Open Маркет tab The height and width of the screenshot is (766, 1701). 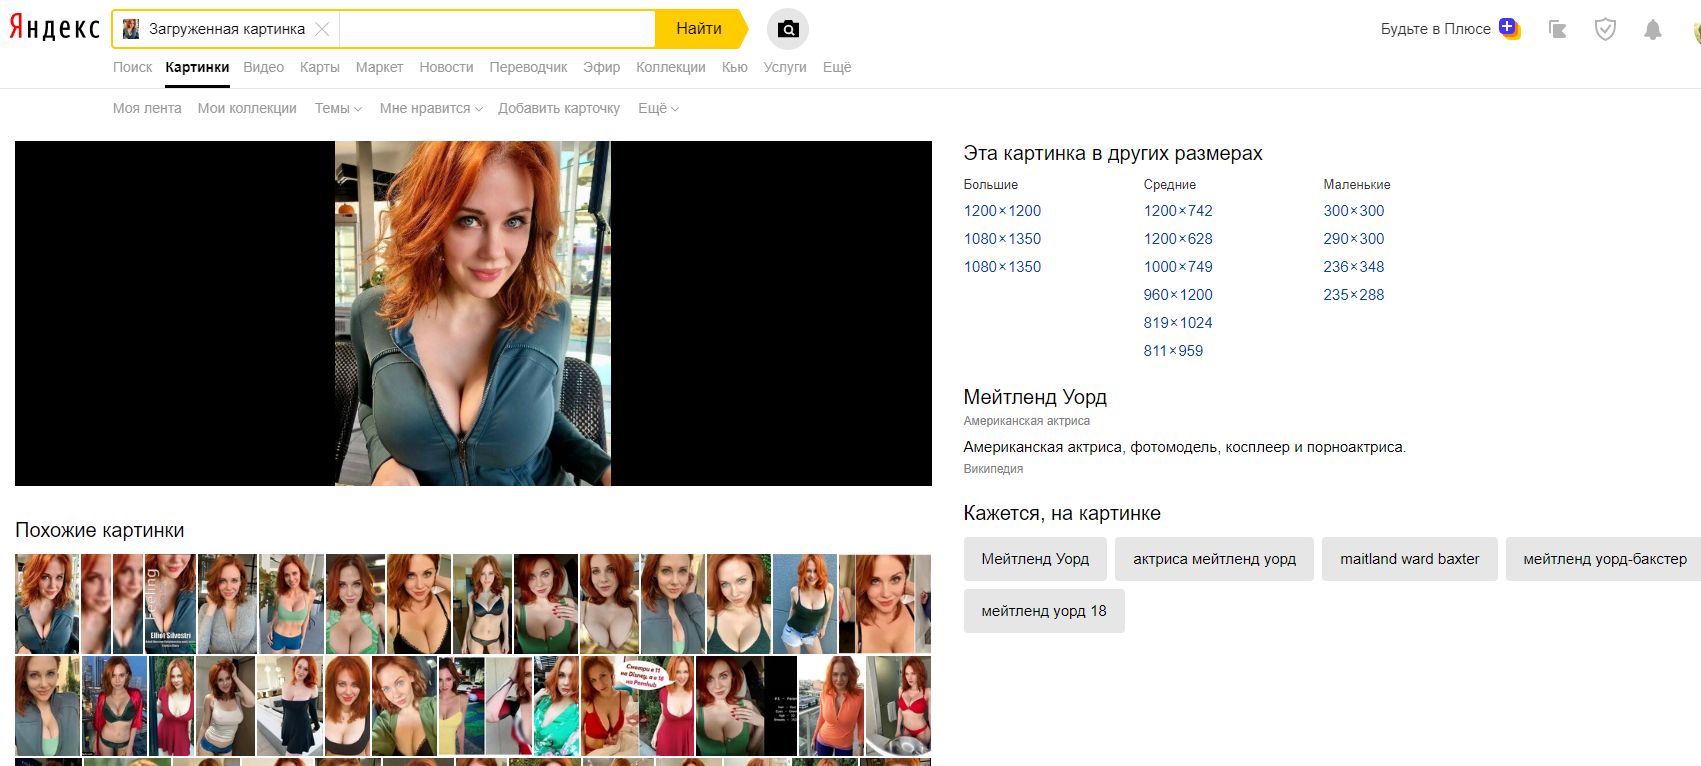pos(379,67)
